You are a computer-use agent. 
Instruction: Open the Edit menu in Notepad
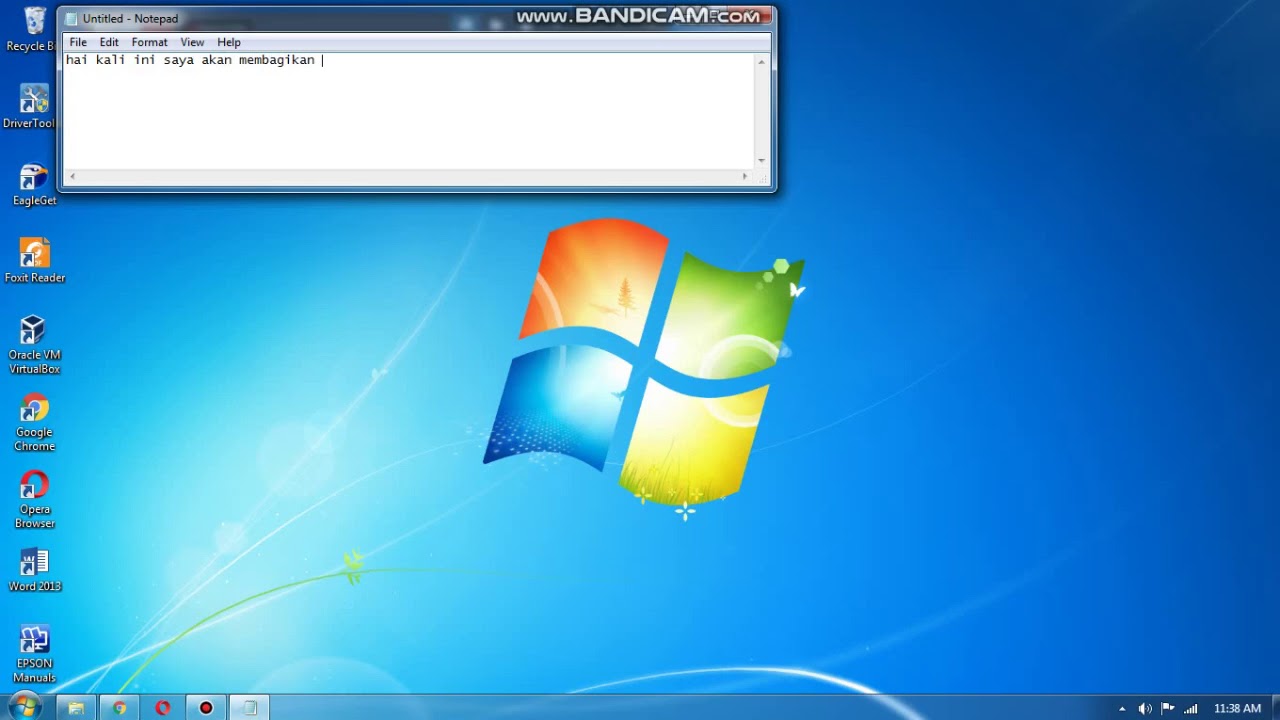pos(109,42)
